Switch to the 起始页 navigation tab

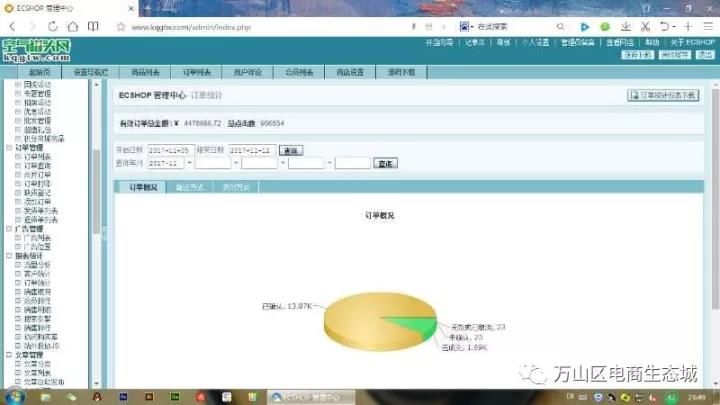[x=39, y=72]
